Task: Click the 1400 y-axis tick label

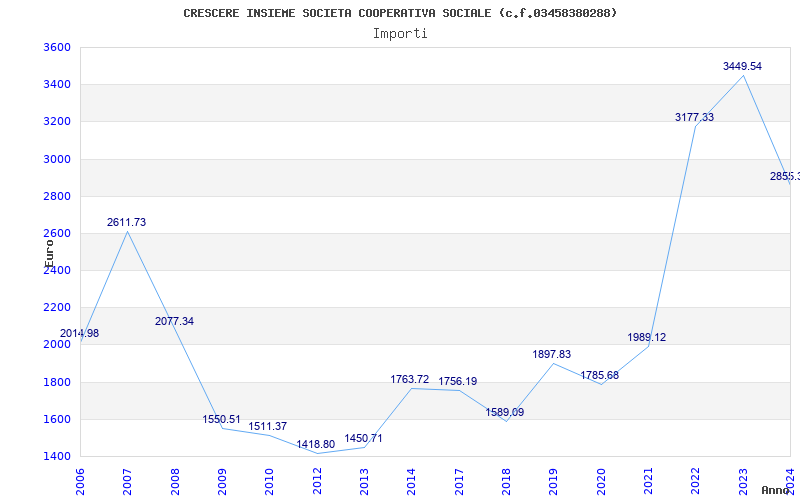Action: (x=58, y=456)
